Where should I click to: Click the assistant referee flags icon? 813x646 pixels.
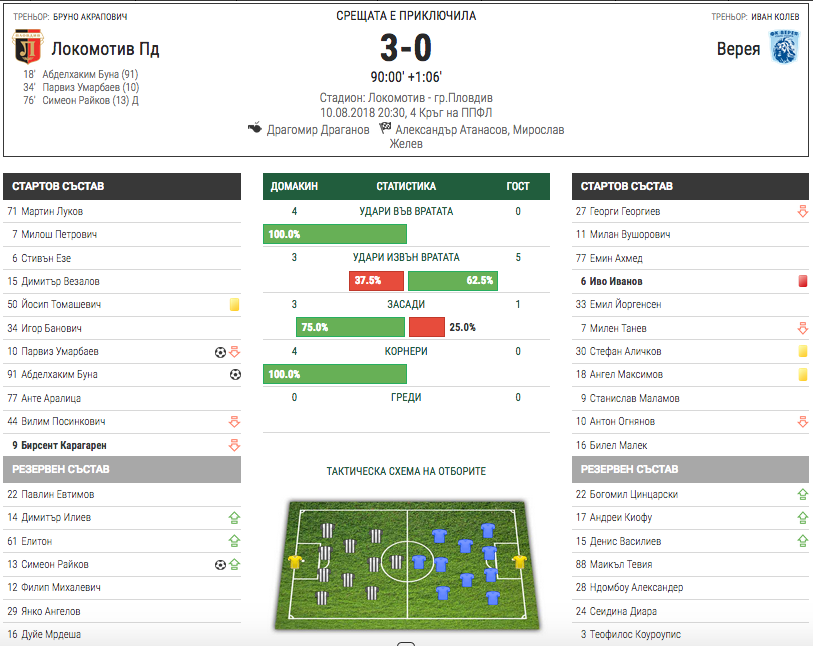tap(385, 128)
